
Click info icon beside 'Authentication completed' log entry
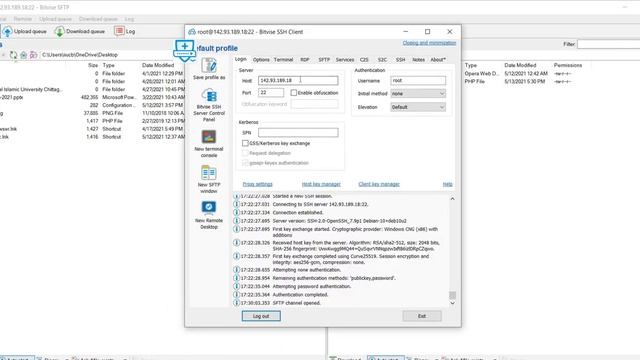(236, 294)
